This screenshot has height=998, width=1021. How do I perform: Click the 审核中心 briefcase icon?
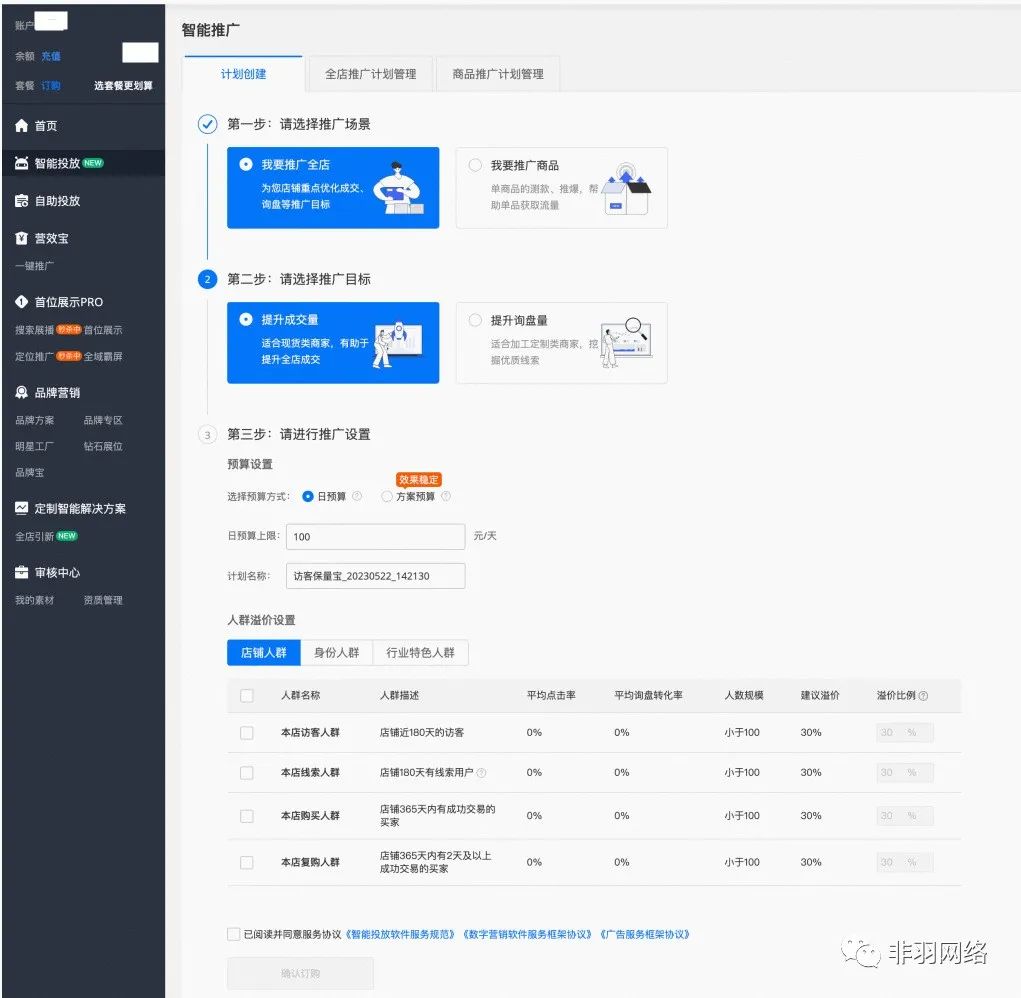(x=22, y=573)
